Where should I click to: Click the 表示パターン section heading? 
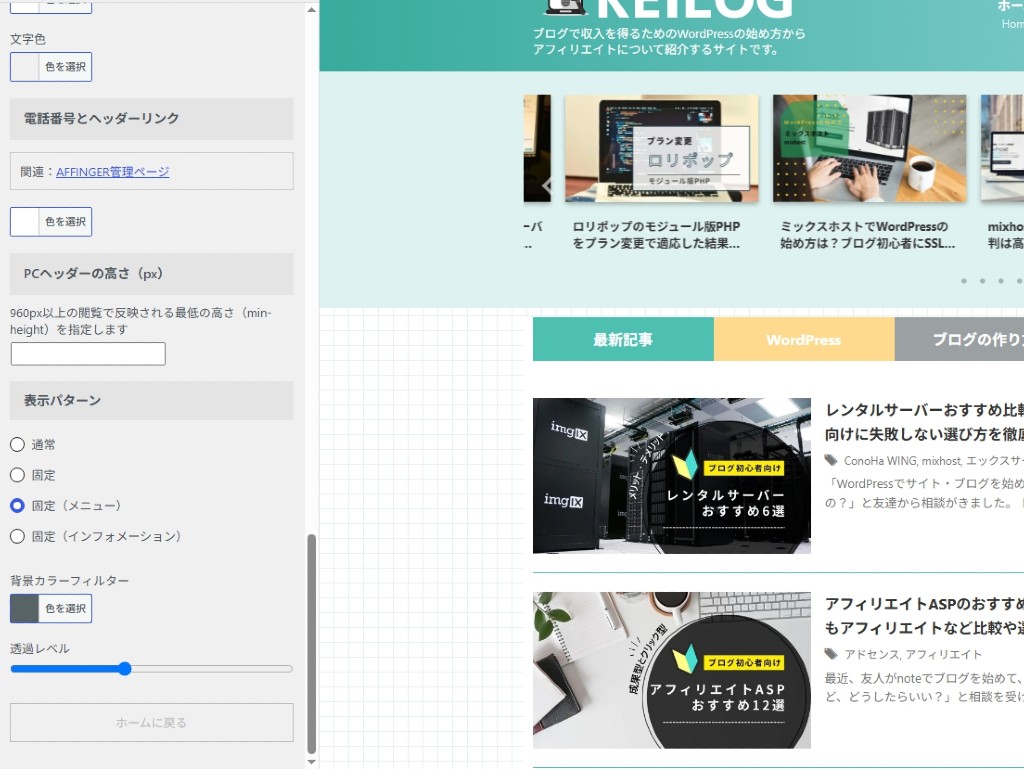click(152, 401)
